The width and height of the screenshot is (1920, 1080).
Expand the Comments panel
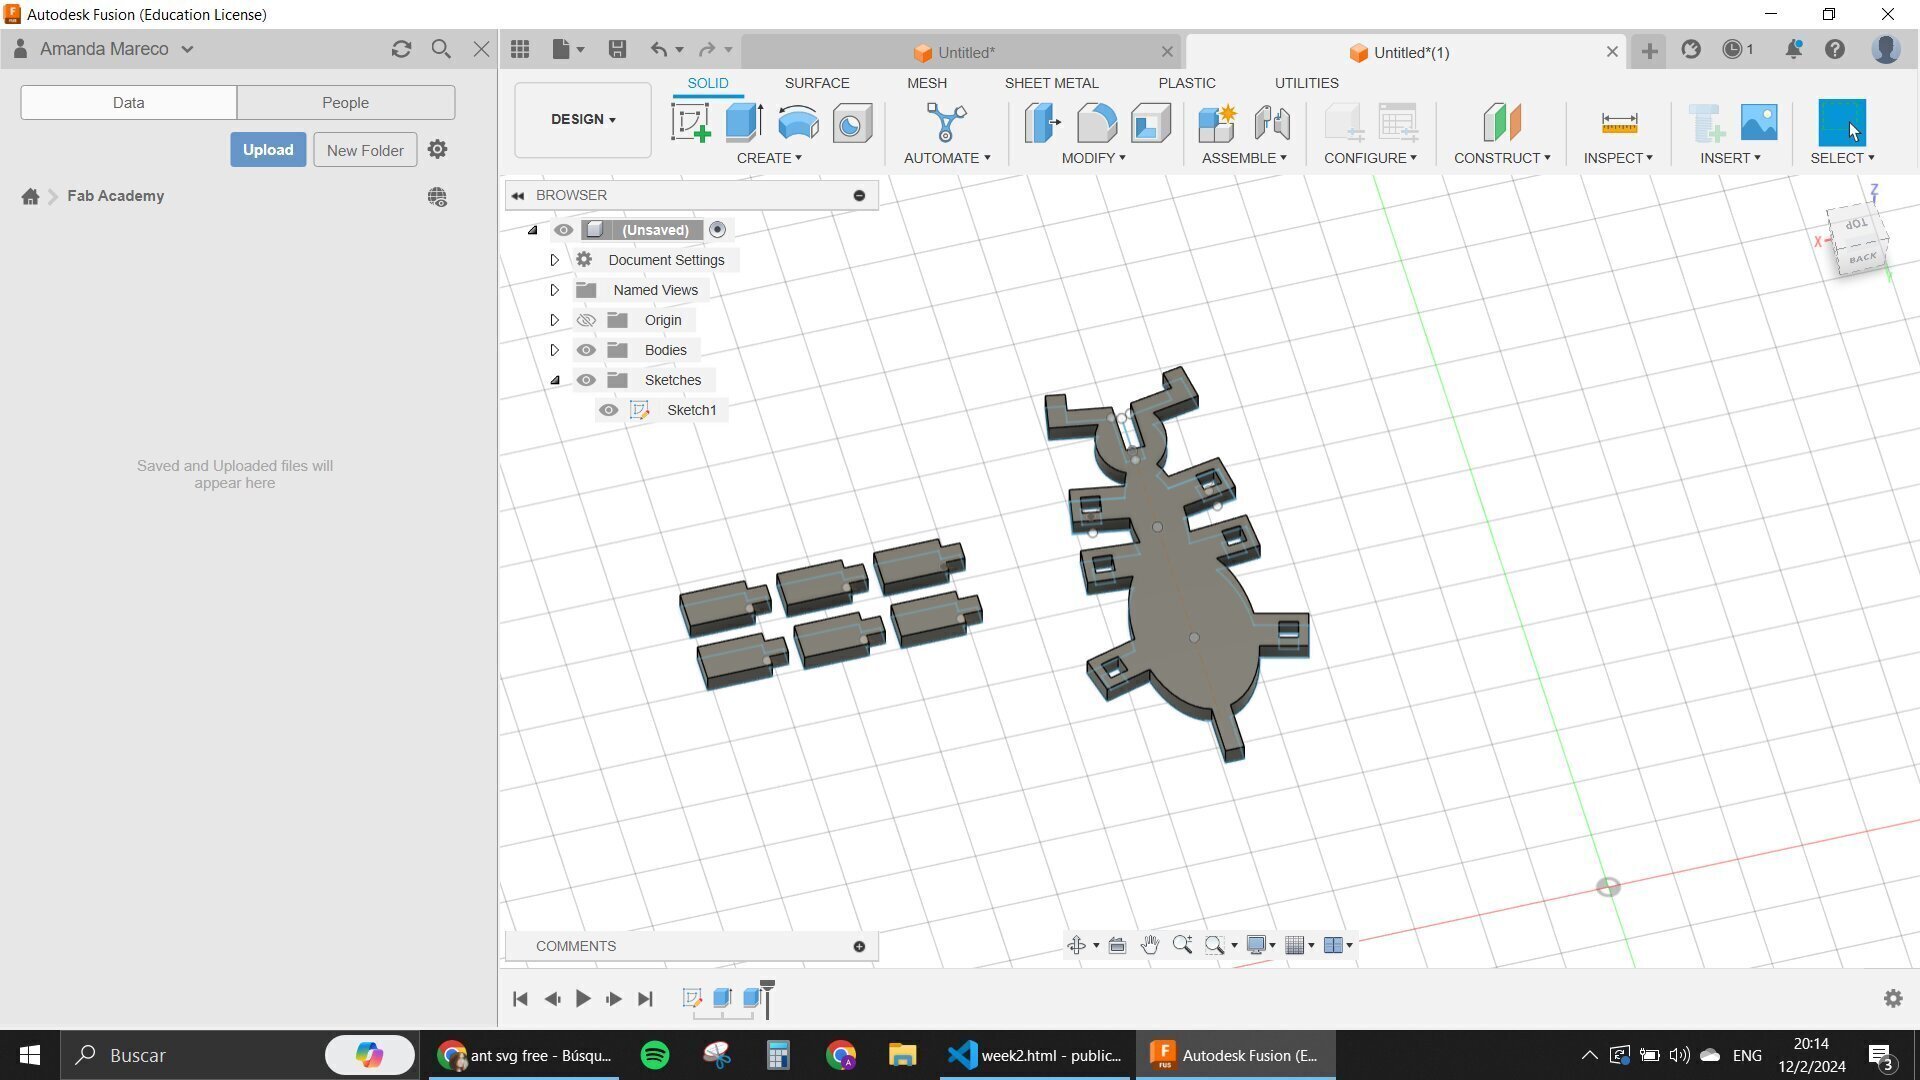click(x=859, y=946)
